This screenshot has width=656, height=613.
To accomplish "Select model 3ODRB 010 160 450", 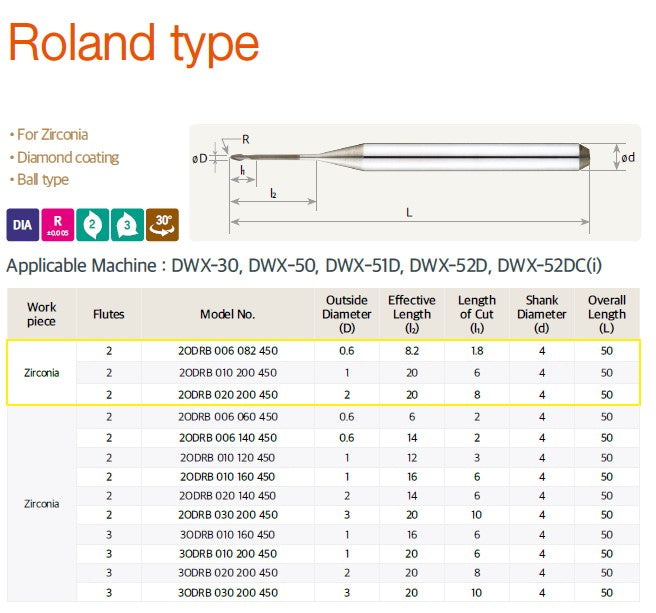I will [x=228, y=535].
